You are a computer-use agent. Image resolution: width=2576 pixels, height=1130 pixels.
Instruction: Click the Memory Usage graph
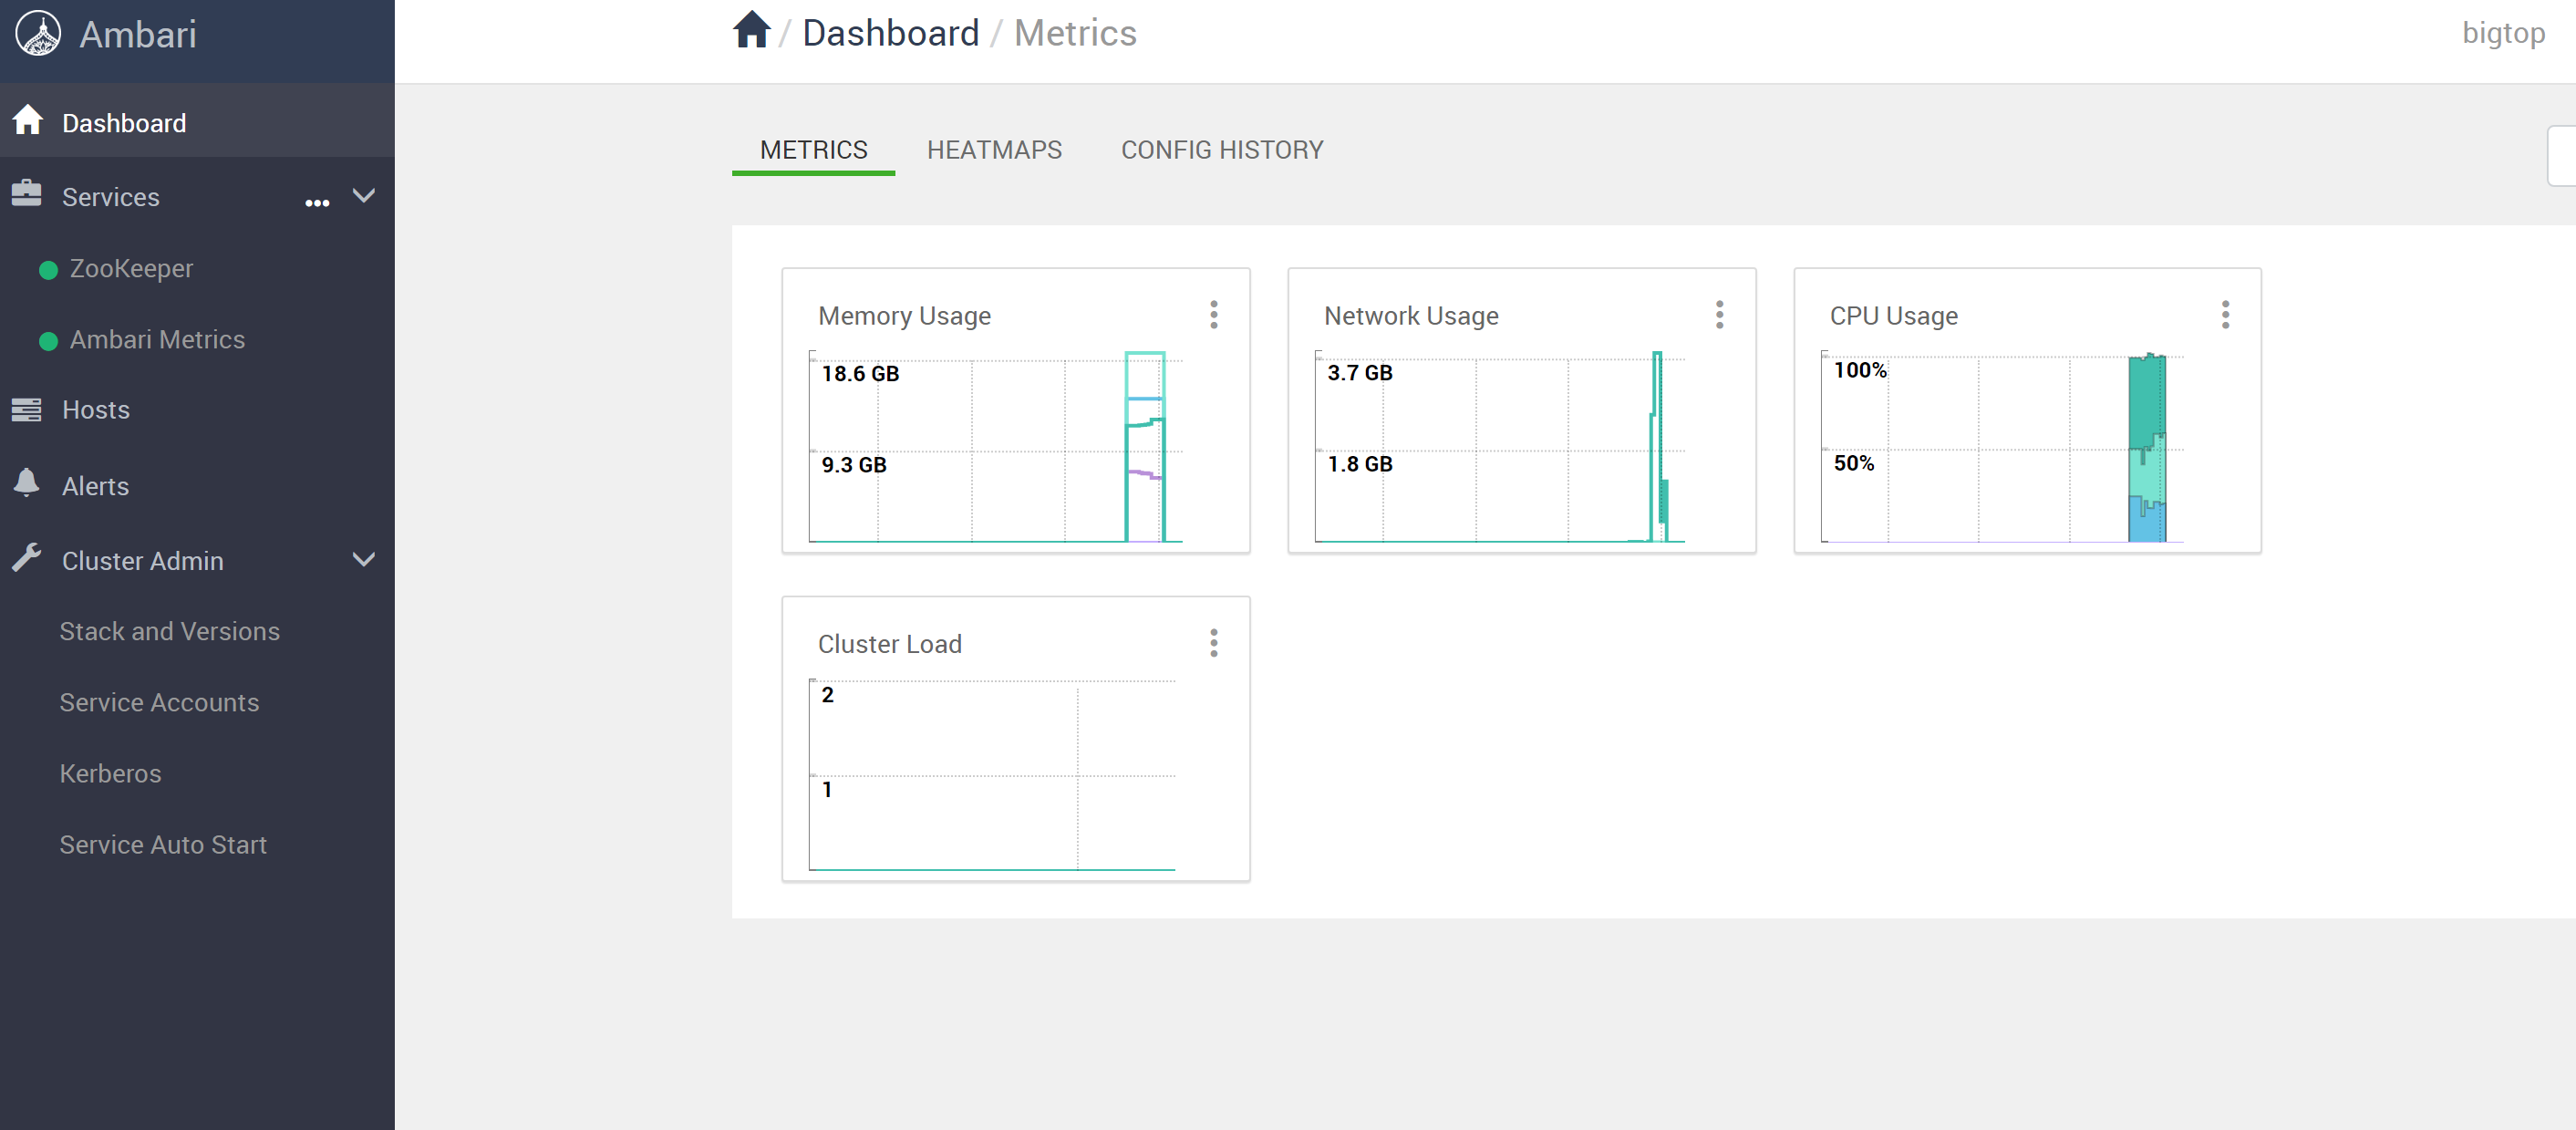pyautogui.click(x=995, y=447)
